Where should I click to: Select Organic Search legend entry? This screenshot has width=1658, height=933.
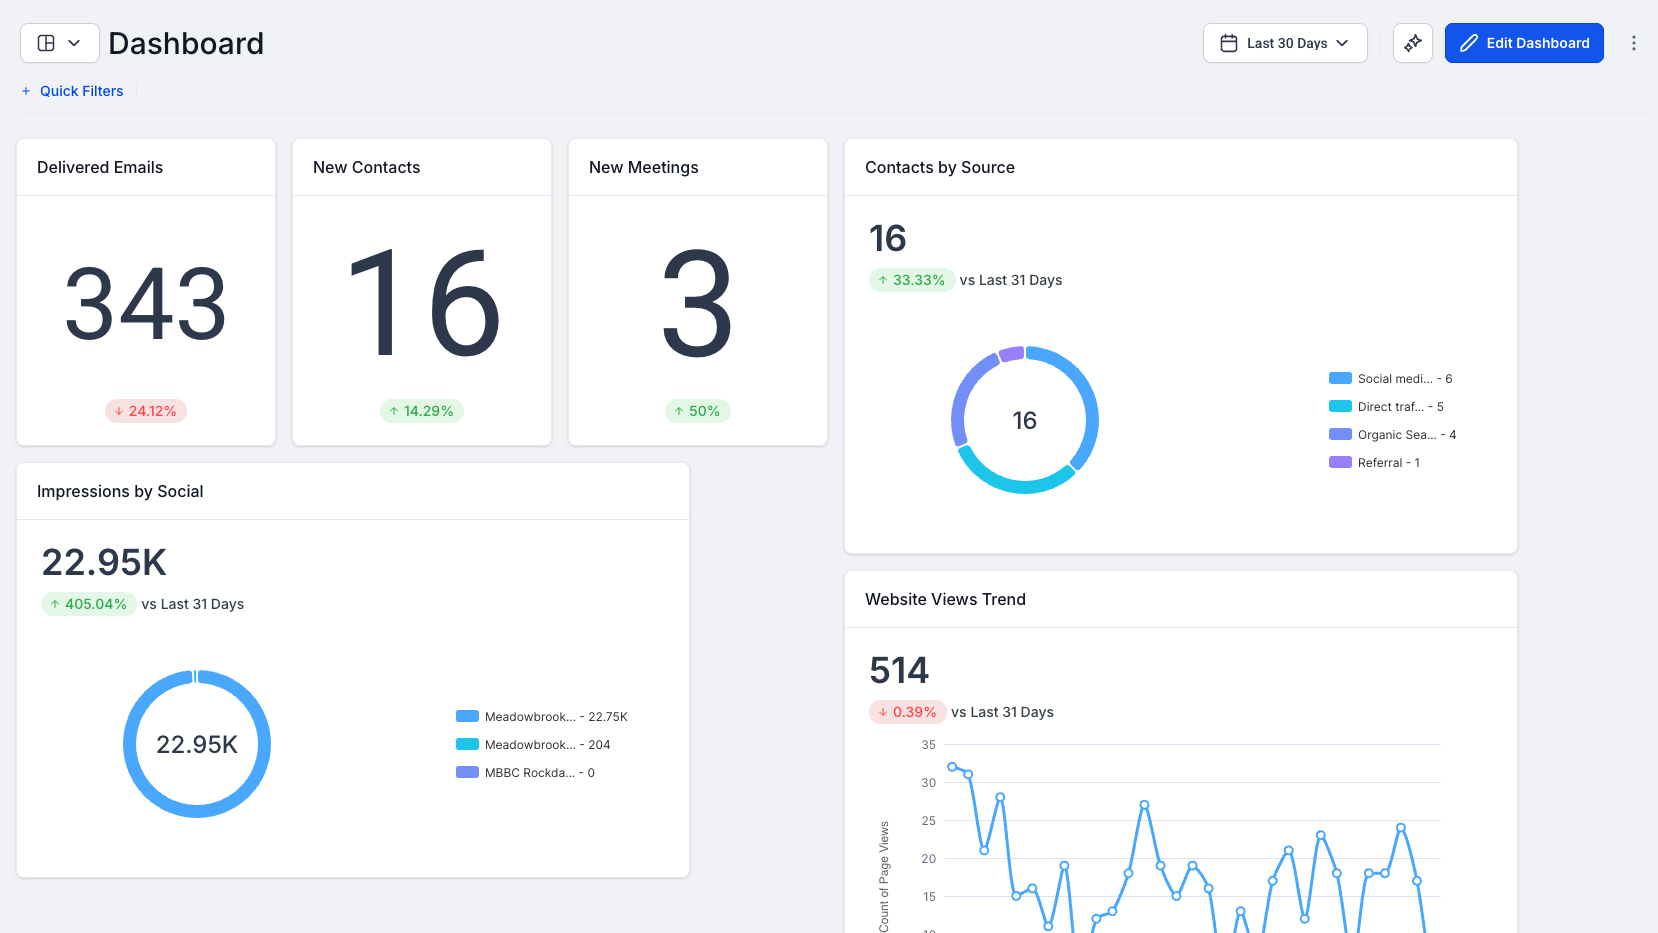point(1392,435)
